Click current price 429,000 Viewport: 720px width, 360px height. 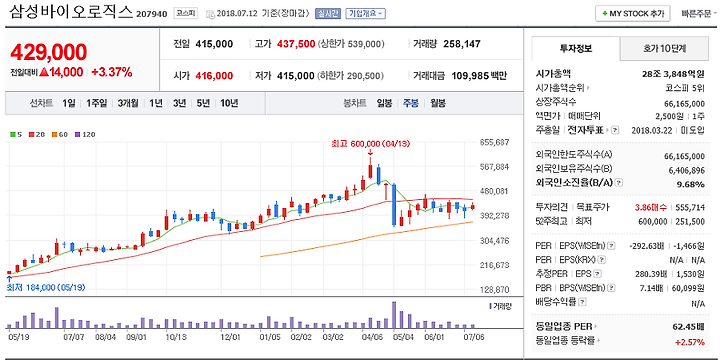[49, 52]
